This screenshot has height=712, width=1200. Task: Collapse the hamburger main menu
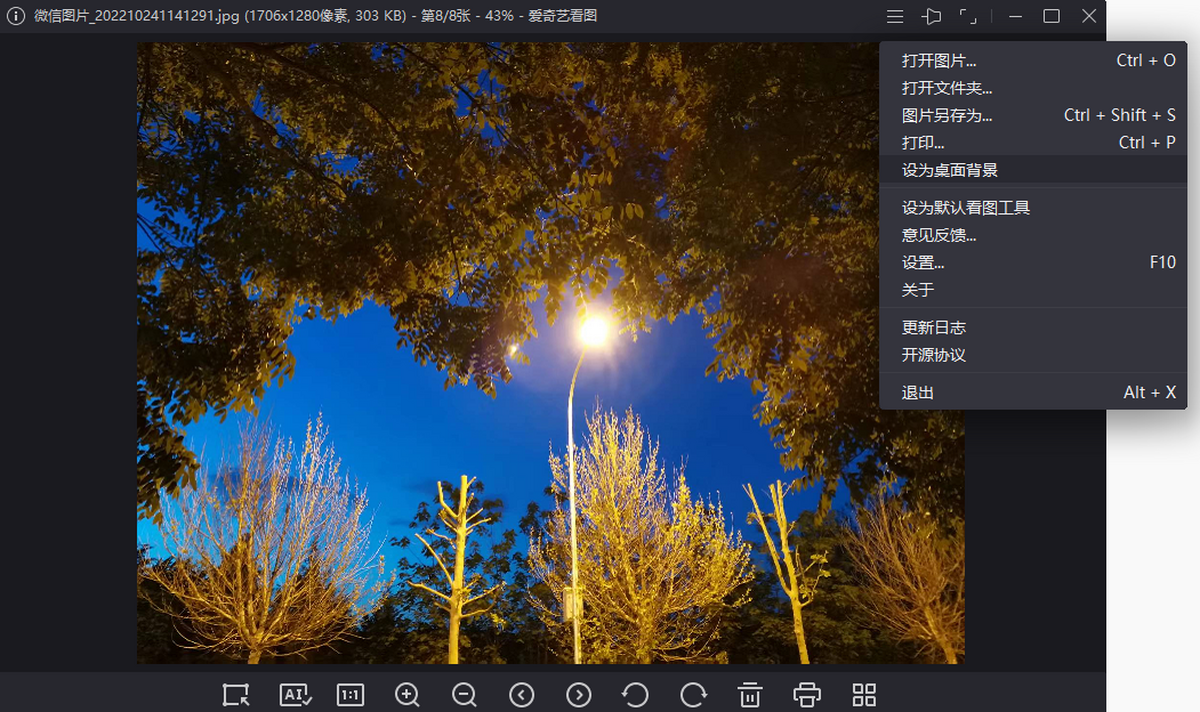pyautogui.click(x=895, y=17)
